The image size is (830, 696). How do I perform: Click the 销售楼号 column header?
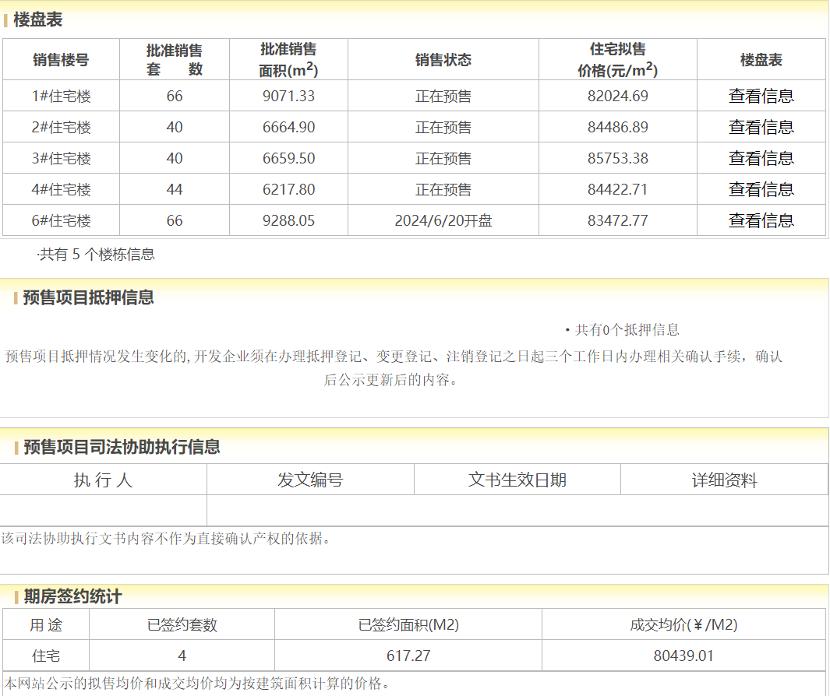click(61, 59)
